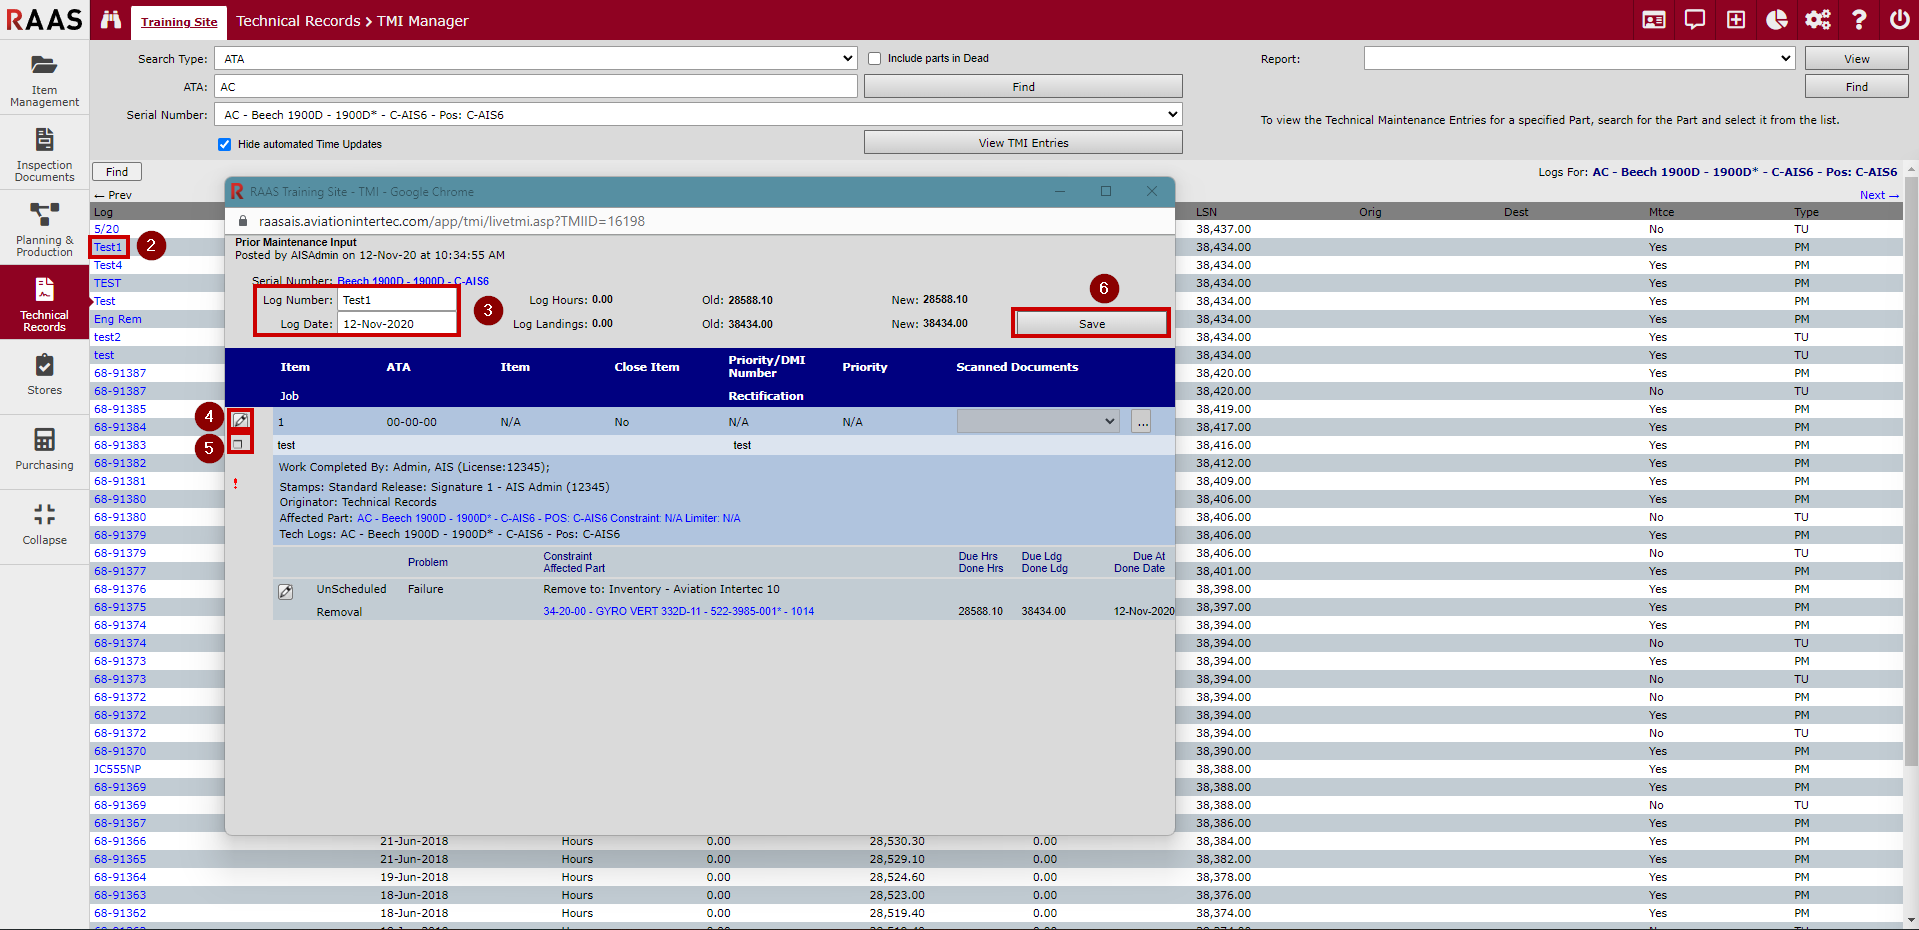Open the JC555NP log link
This screenshot has height=930, width=1919.
click(x=118, y=769)
